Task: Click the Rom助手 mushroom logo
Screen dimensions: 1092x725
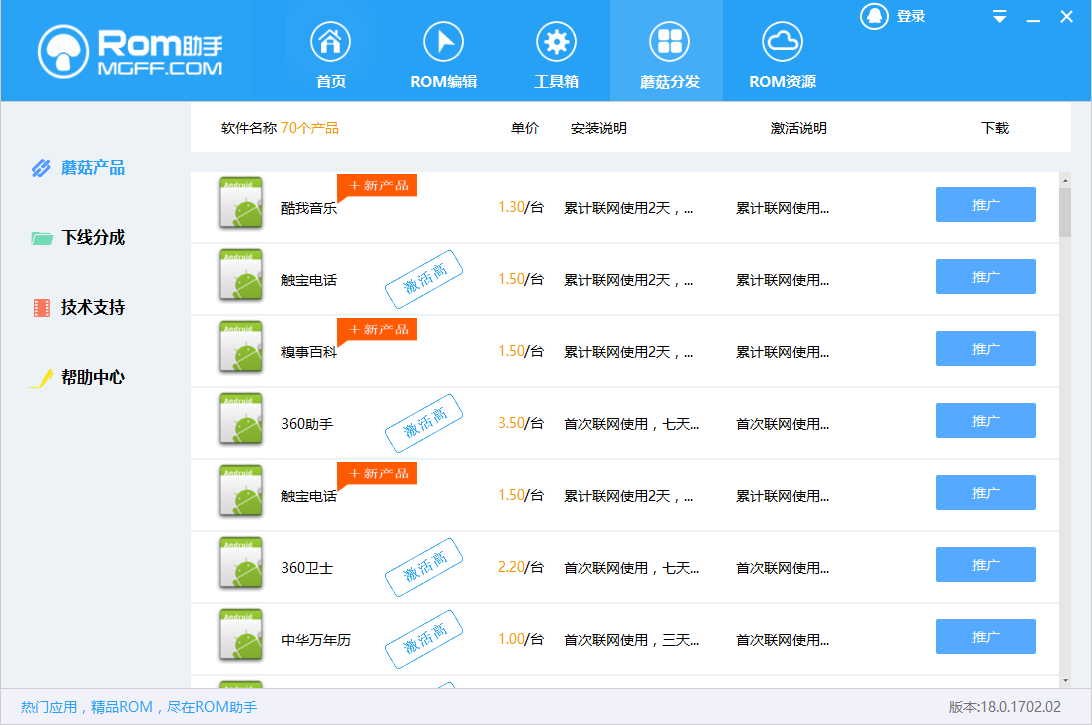Action: (x=65, y=50)
